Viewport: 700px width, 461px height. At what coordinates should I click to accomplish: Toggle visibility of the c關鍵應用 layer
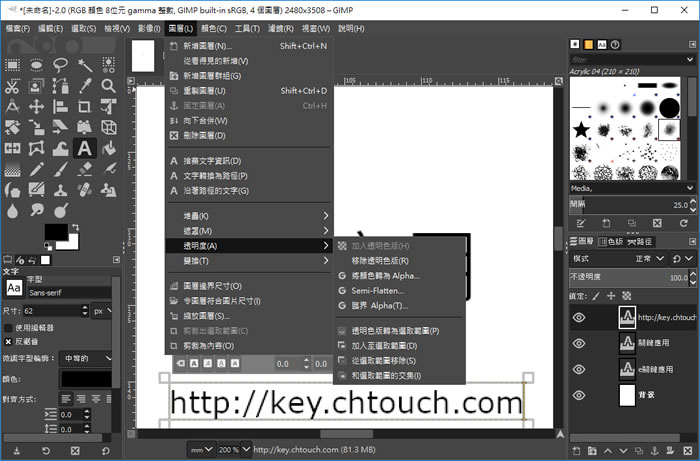(x=579, y=369)
